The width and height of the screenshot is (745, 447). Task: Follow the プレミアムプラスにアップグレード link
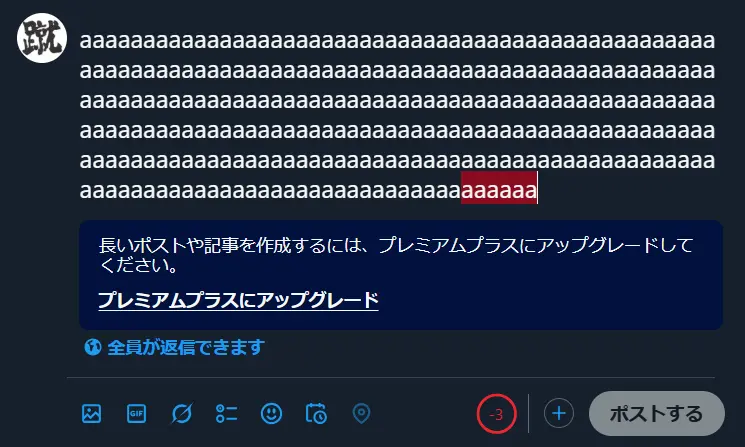(239, 300)
